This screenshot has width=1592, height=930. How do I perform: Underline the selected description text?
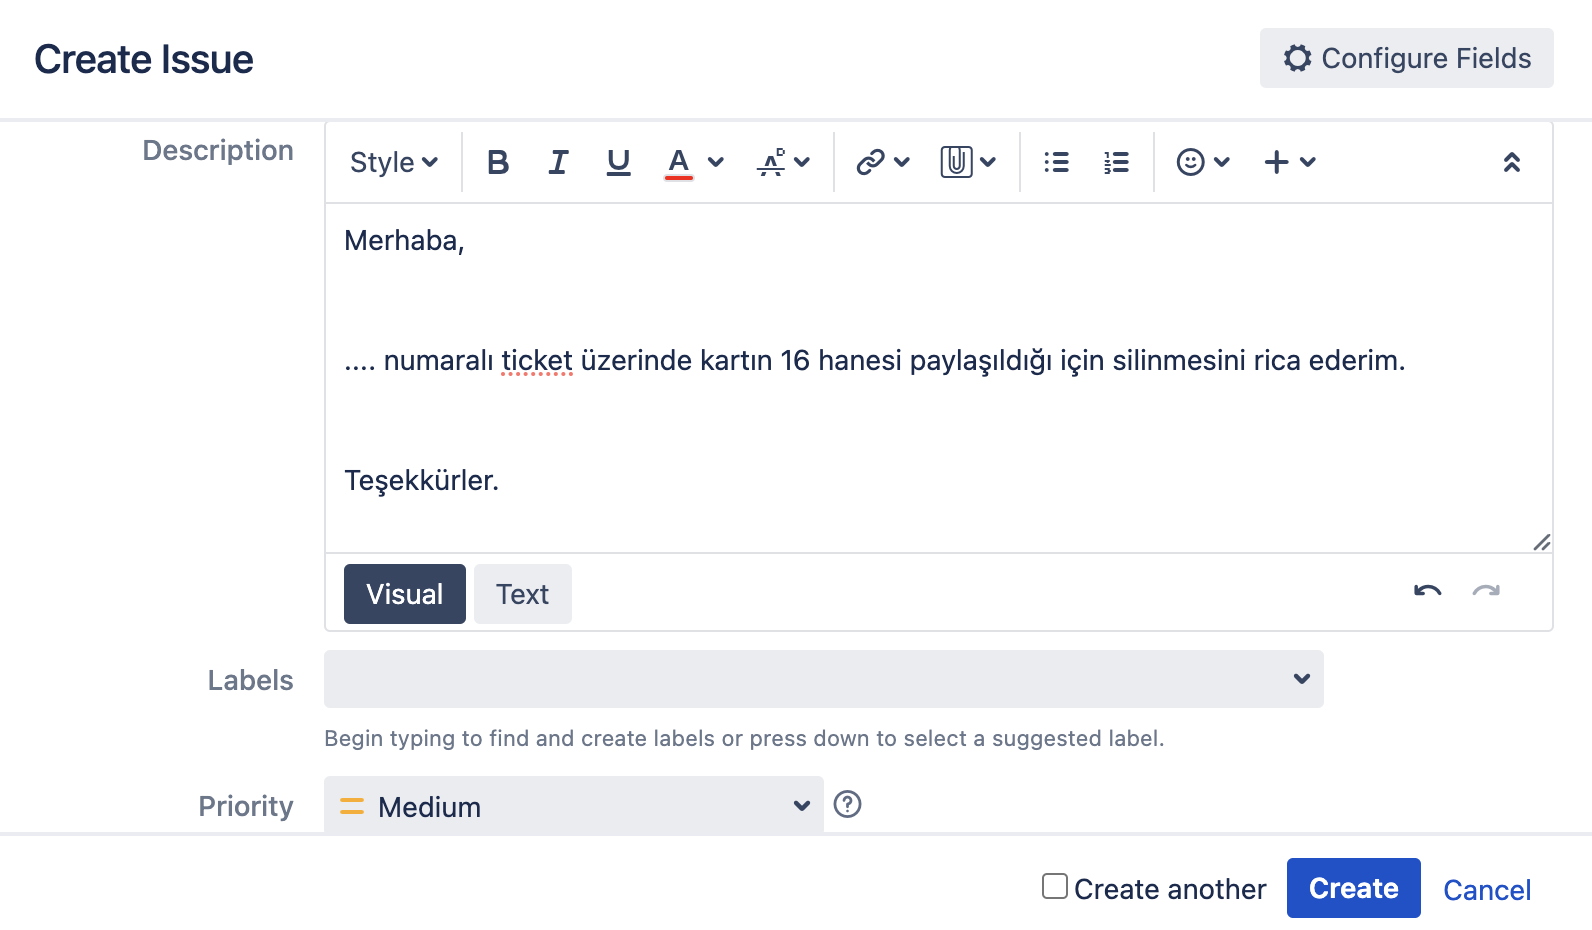pyautogui.click(x=618, y=162)
